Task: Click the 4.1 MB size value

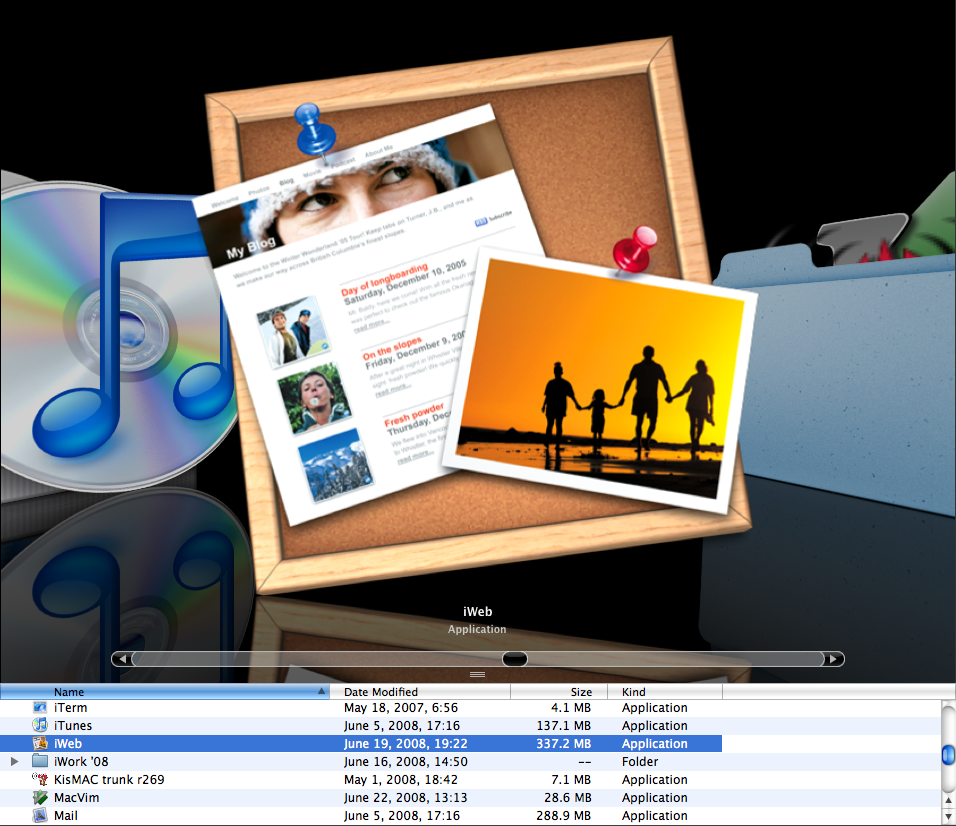Action: 571,708
